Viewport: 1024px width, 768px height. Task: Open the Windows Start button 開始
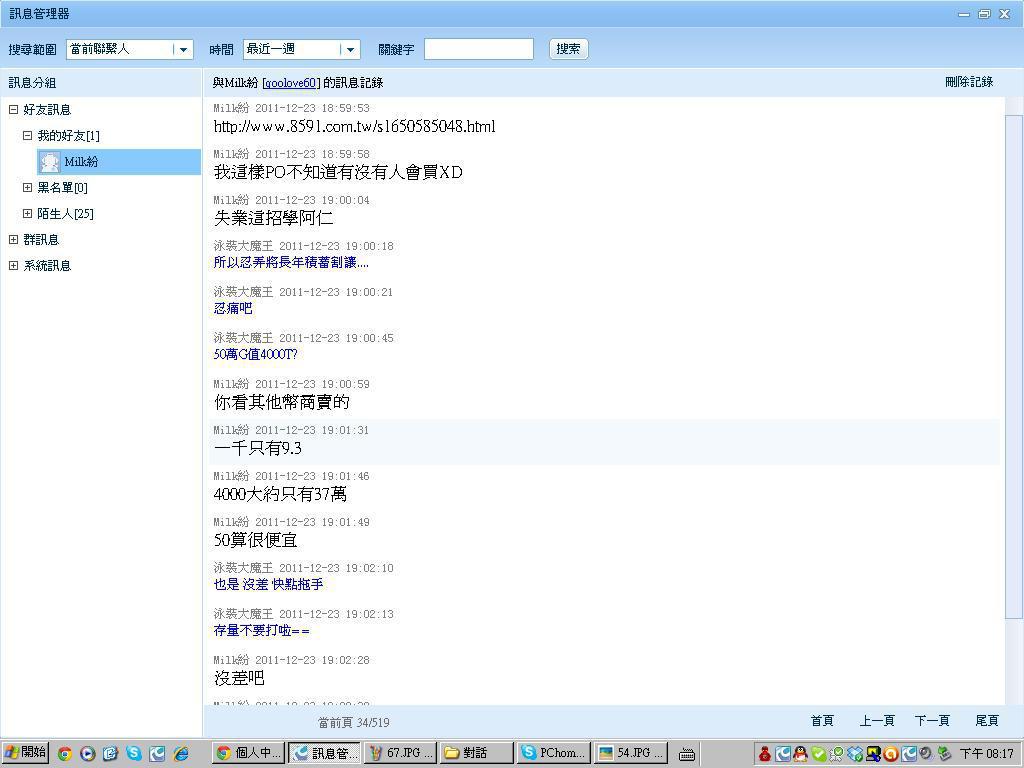25,753
